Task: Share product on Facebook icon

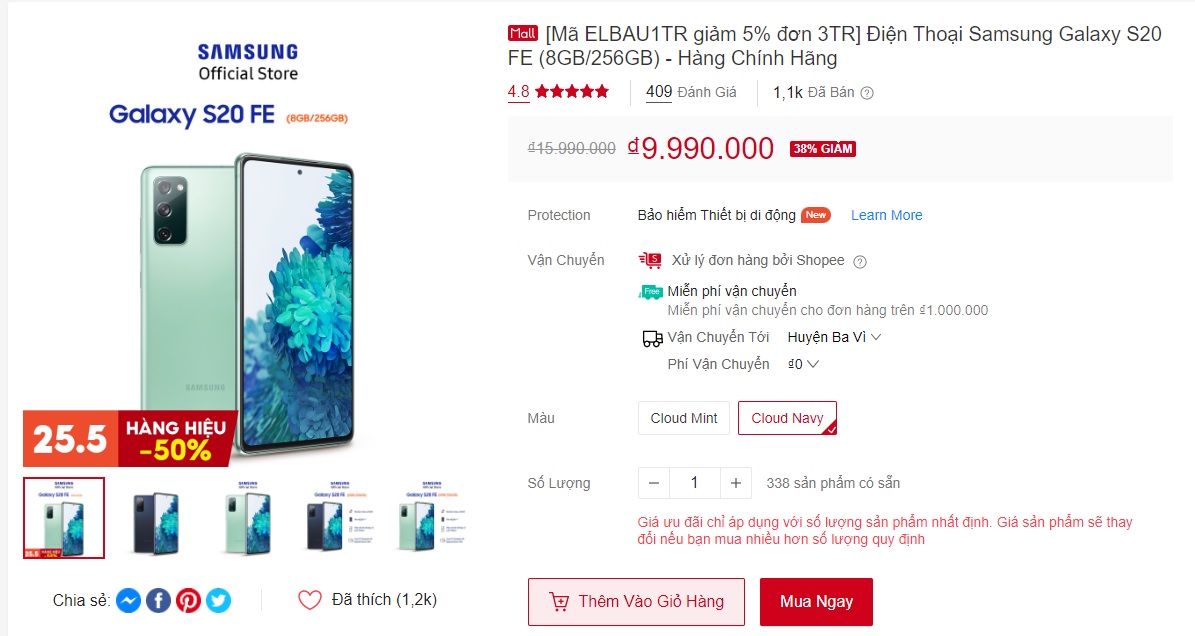Action: tap(158, 600)
